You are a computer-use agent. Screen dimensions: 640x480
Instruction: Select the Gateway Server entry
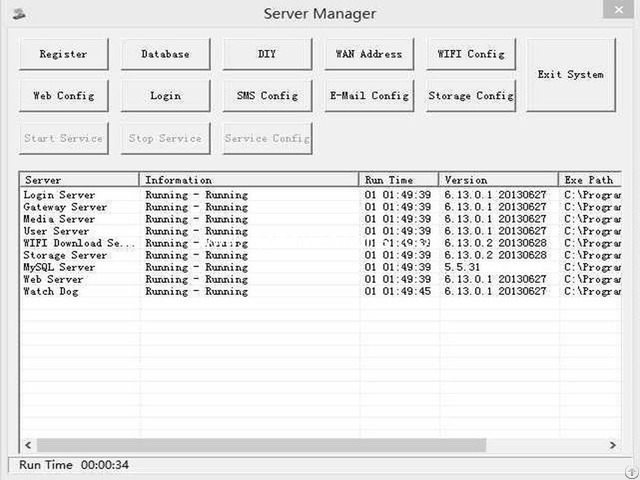point(65,208)
